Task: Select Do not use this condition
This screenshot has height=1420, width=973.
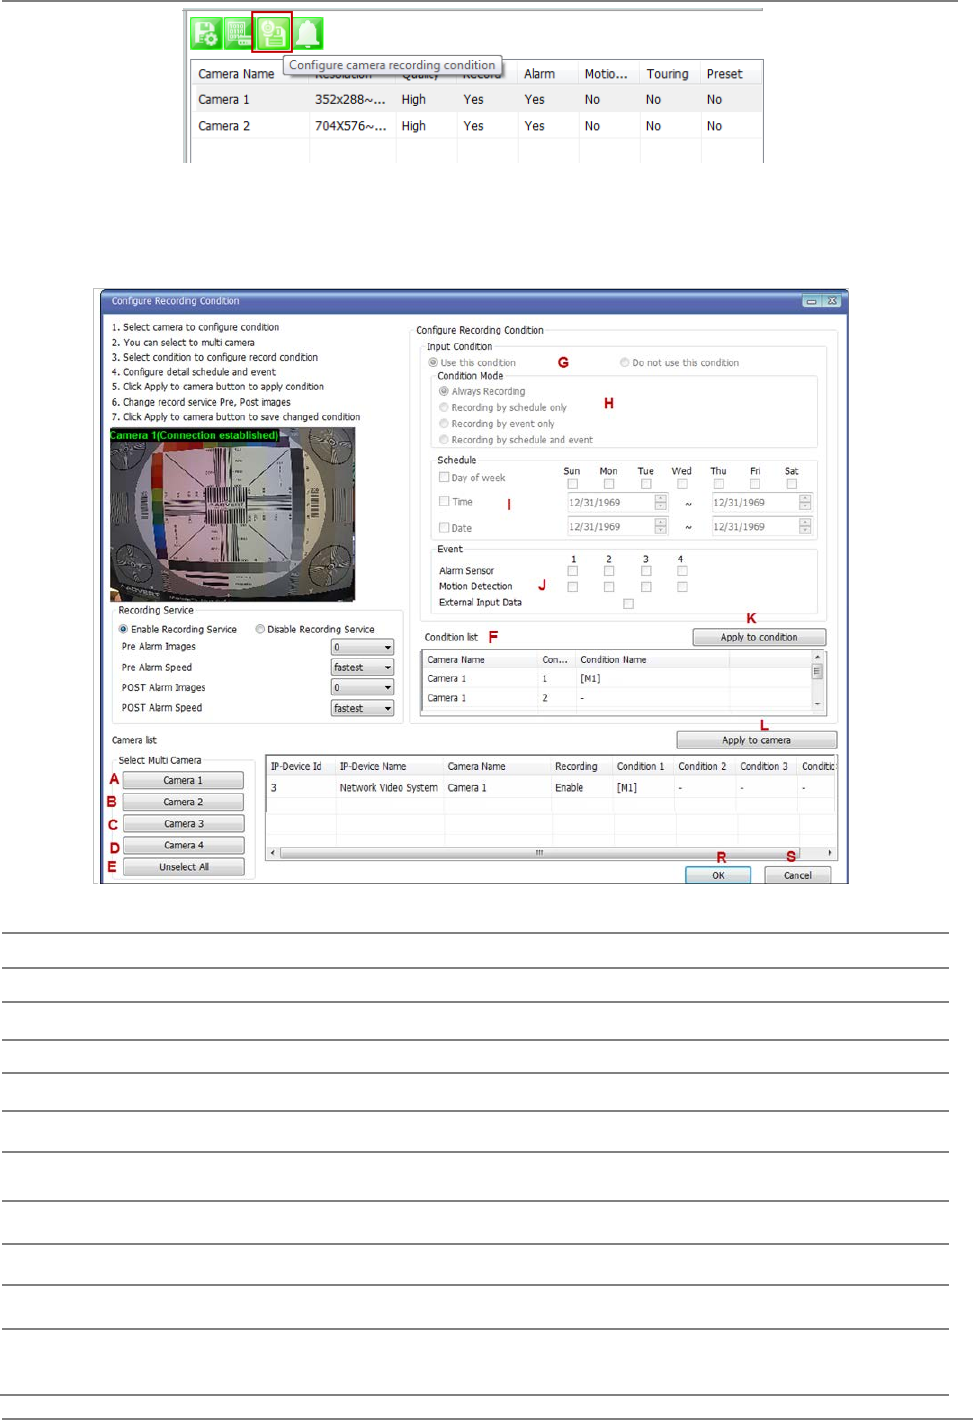Action: point(625,363)
